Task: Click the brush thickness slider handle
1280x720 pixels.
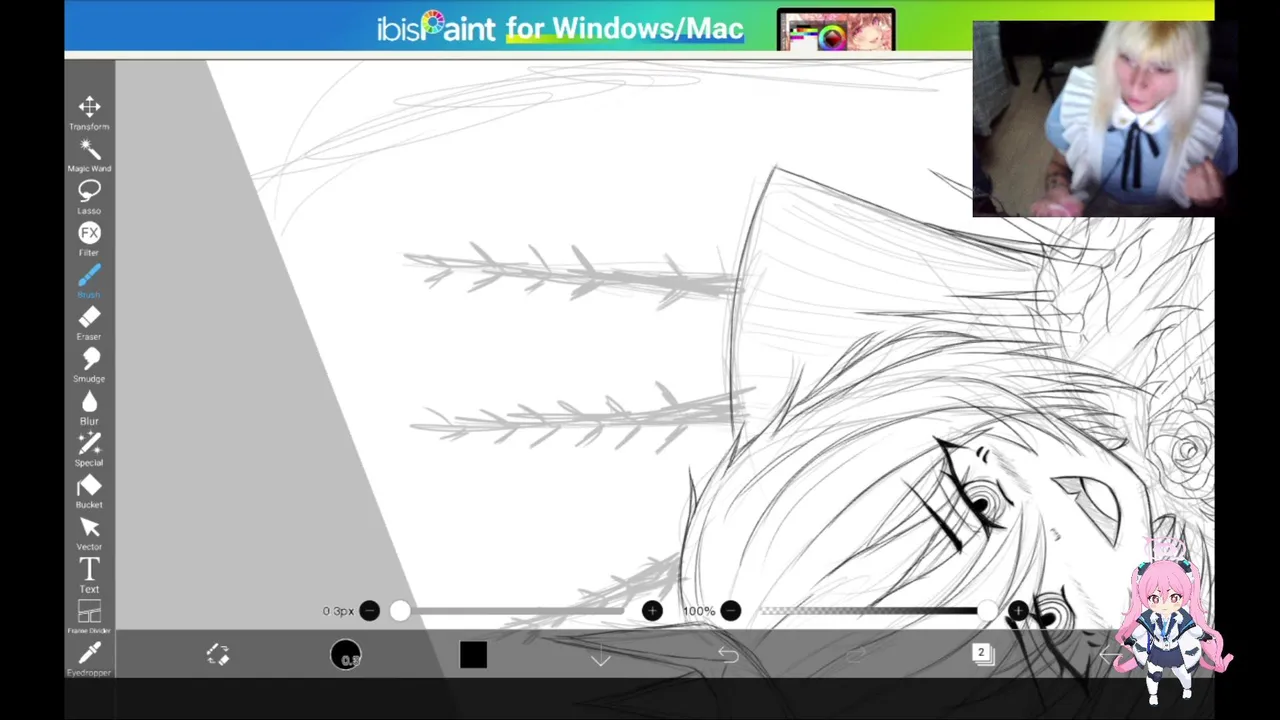Action: pos(400,611)
